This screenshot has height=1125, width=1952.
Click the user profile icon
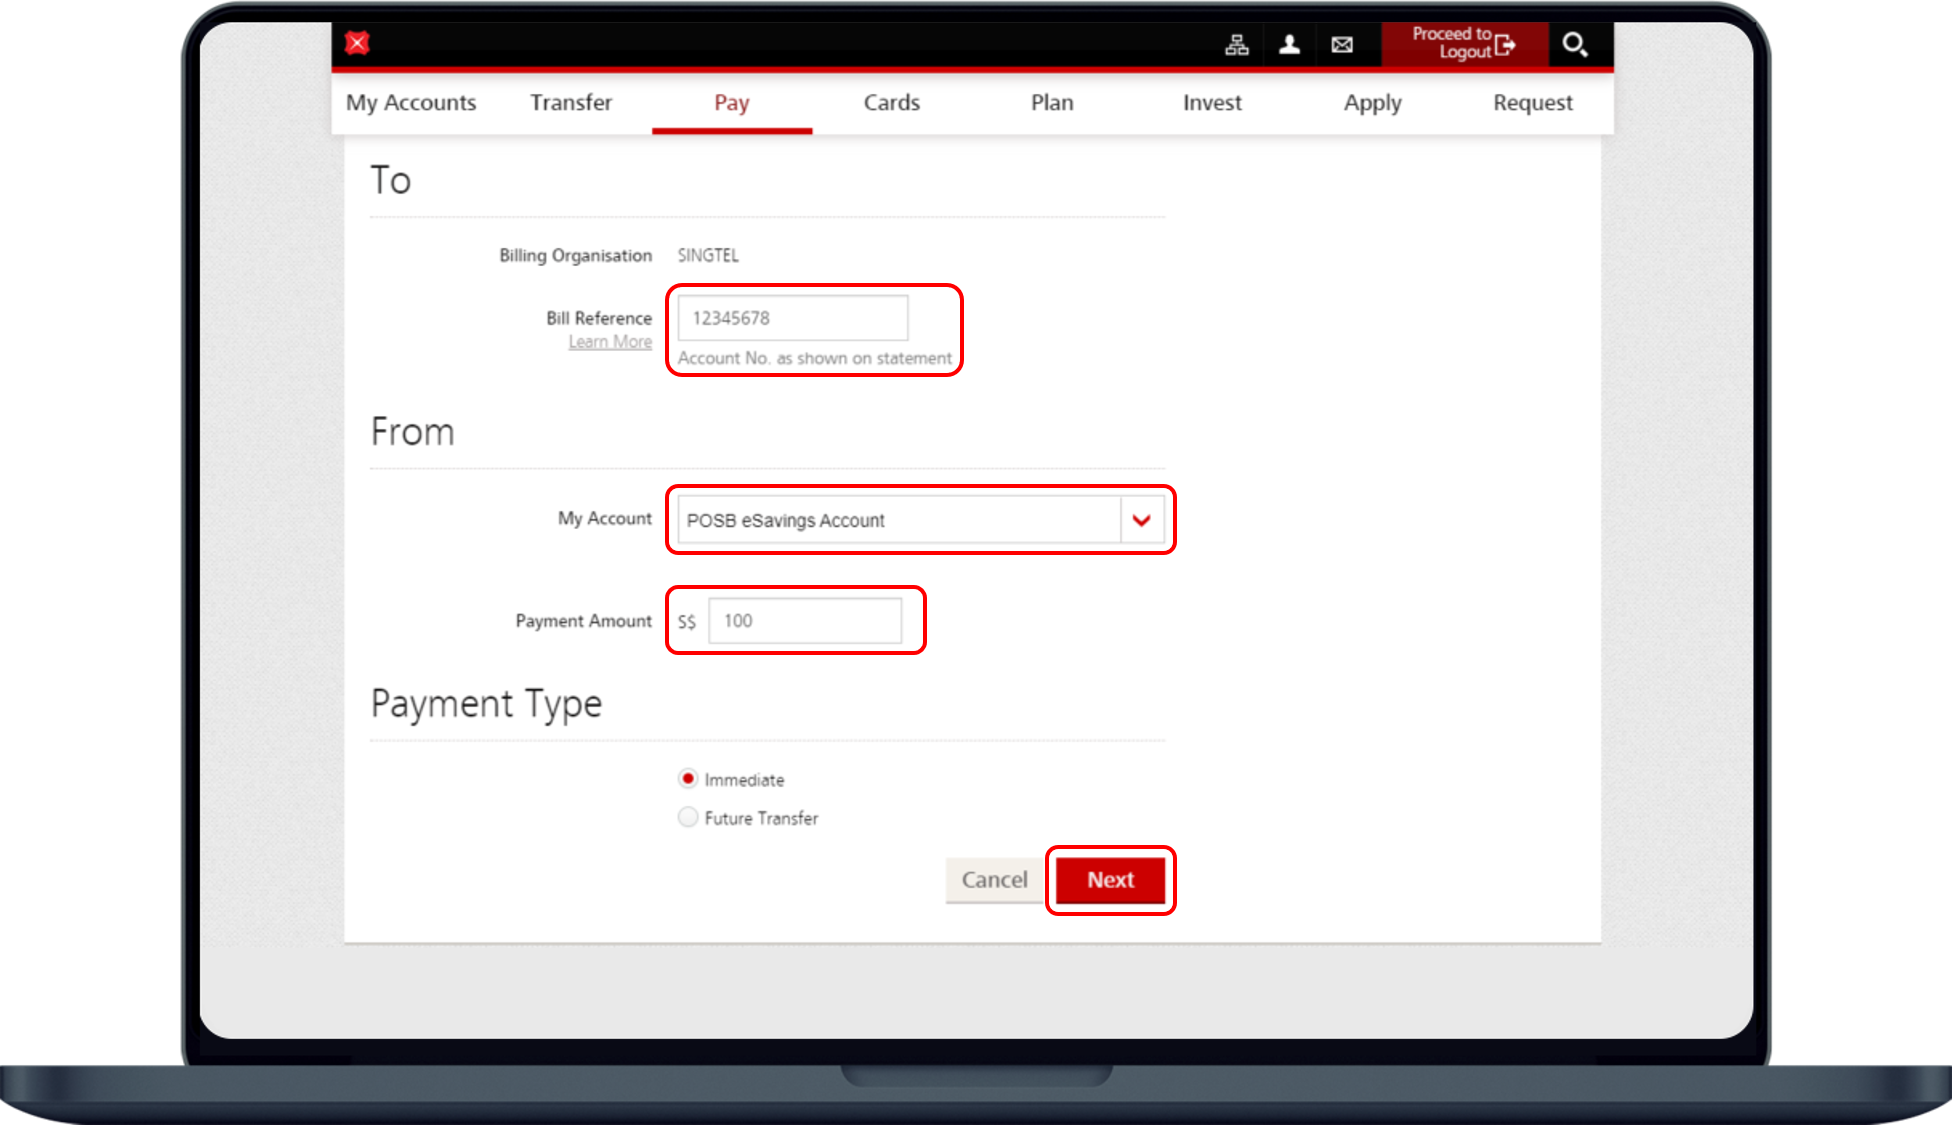coord(1288,42)
